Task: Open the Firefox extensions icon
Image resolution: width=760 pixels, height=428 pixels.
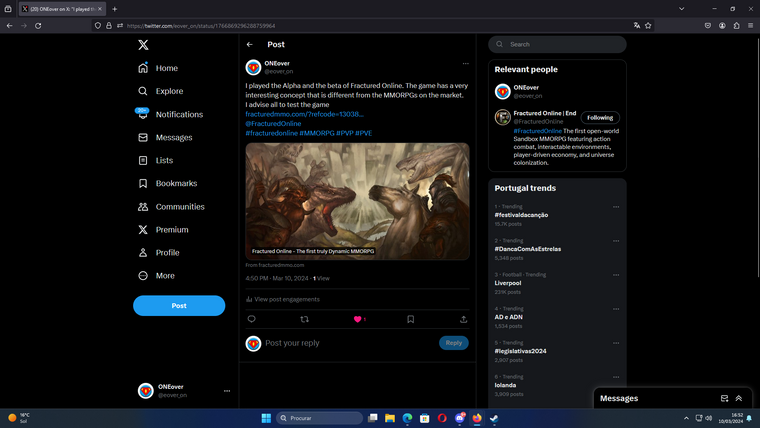Action: [x=736, y=26]
